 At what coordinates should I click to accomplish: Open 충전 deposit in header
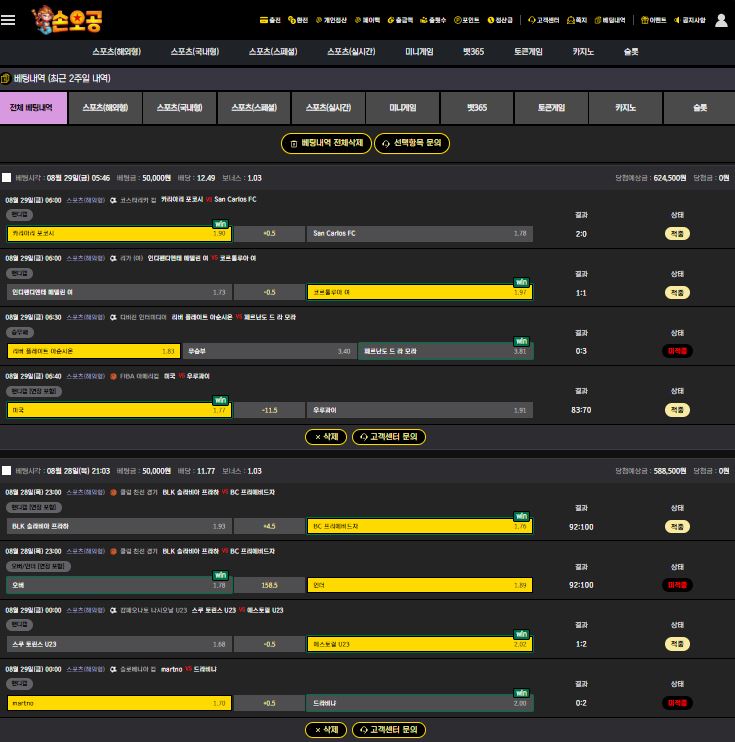tap(270, 20)
